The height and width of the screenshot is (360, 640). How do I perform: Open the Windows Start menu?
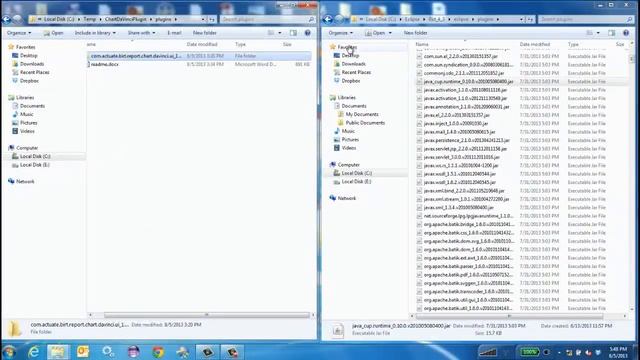tap(9, 351)
